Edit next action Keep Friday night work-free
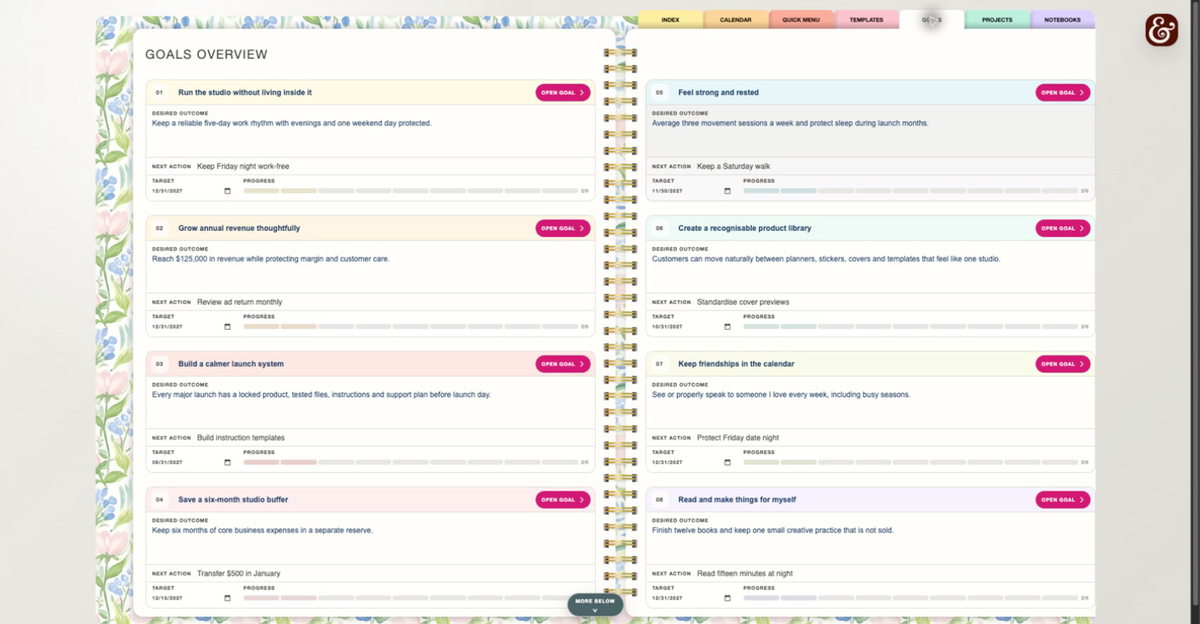The image size is (1200, 624). [243, 166]
